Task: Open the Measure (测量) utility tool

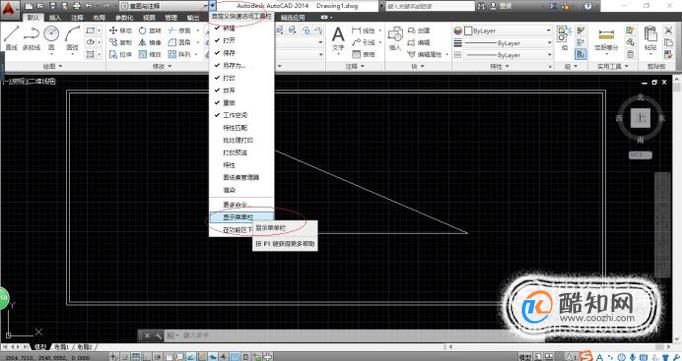Action: pos(606,39)
